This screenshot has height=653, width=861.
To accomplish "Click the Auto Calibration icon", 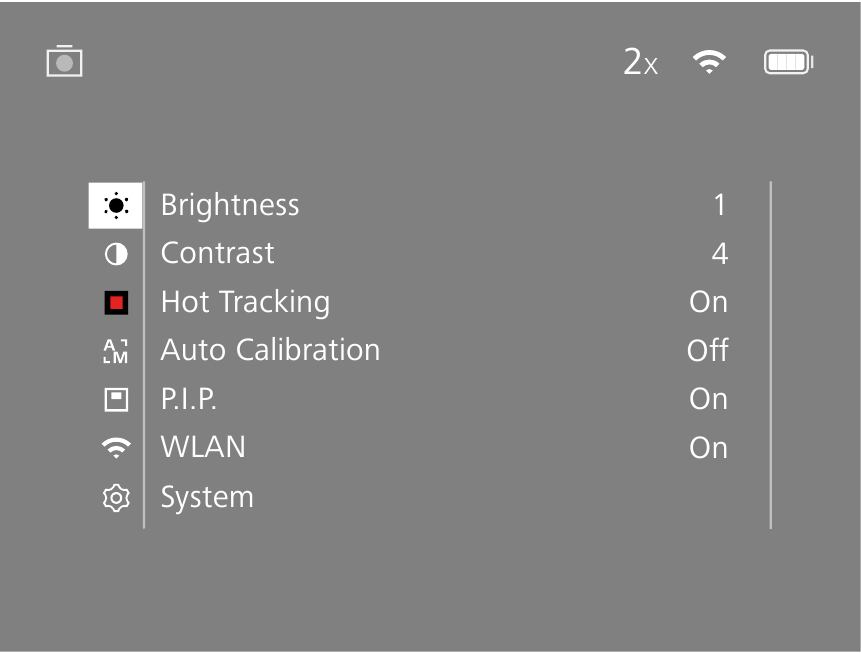I will 116,351.
